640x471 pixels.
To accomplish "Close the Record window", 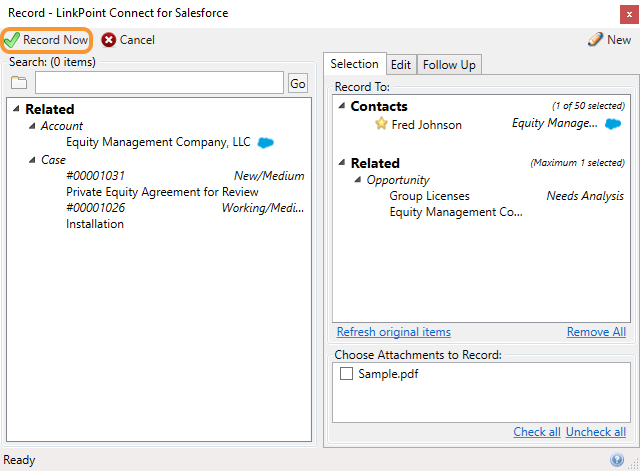I will tap(629, 14).
